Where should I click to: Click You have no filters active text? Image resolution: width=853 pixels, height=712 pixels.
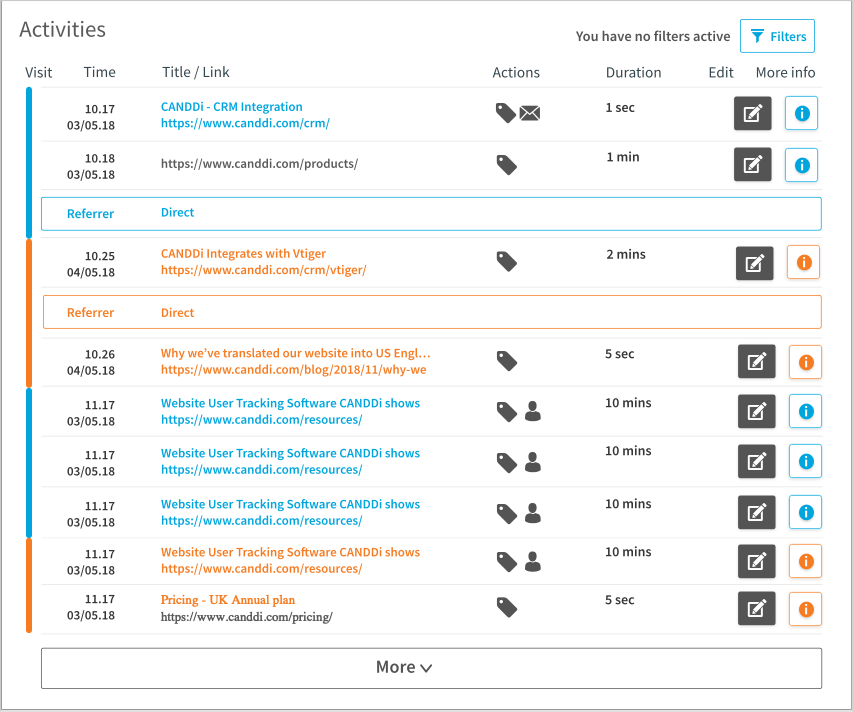pyautogui.click(x=653, y=36)
